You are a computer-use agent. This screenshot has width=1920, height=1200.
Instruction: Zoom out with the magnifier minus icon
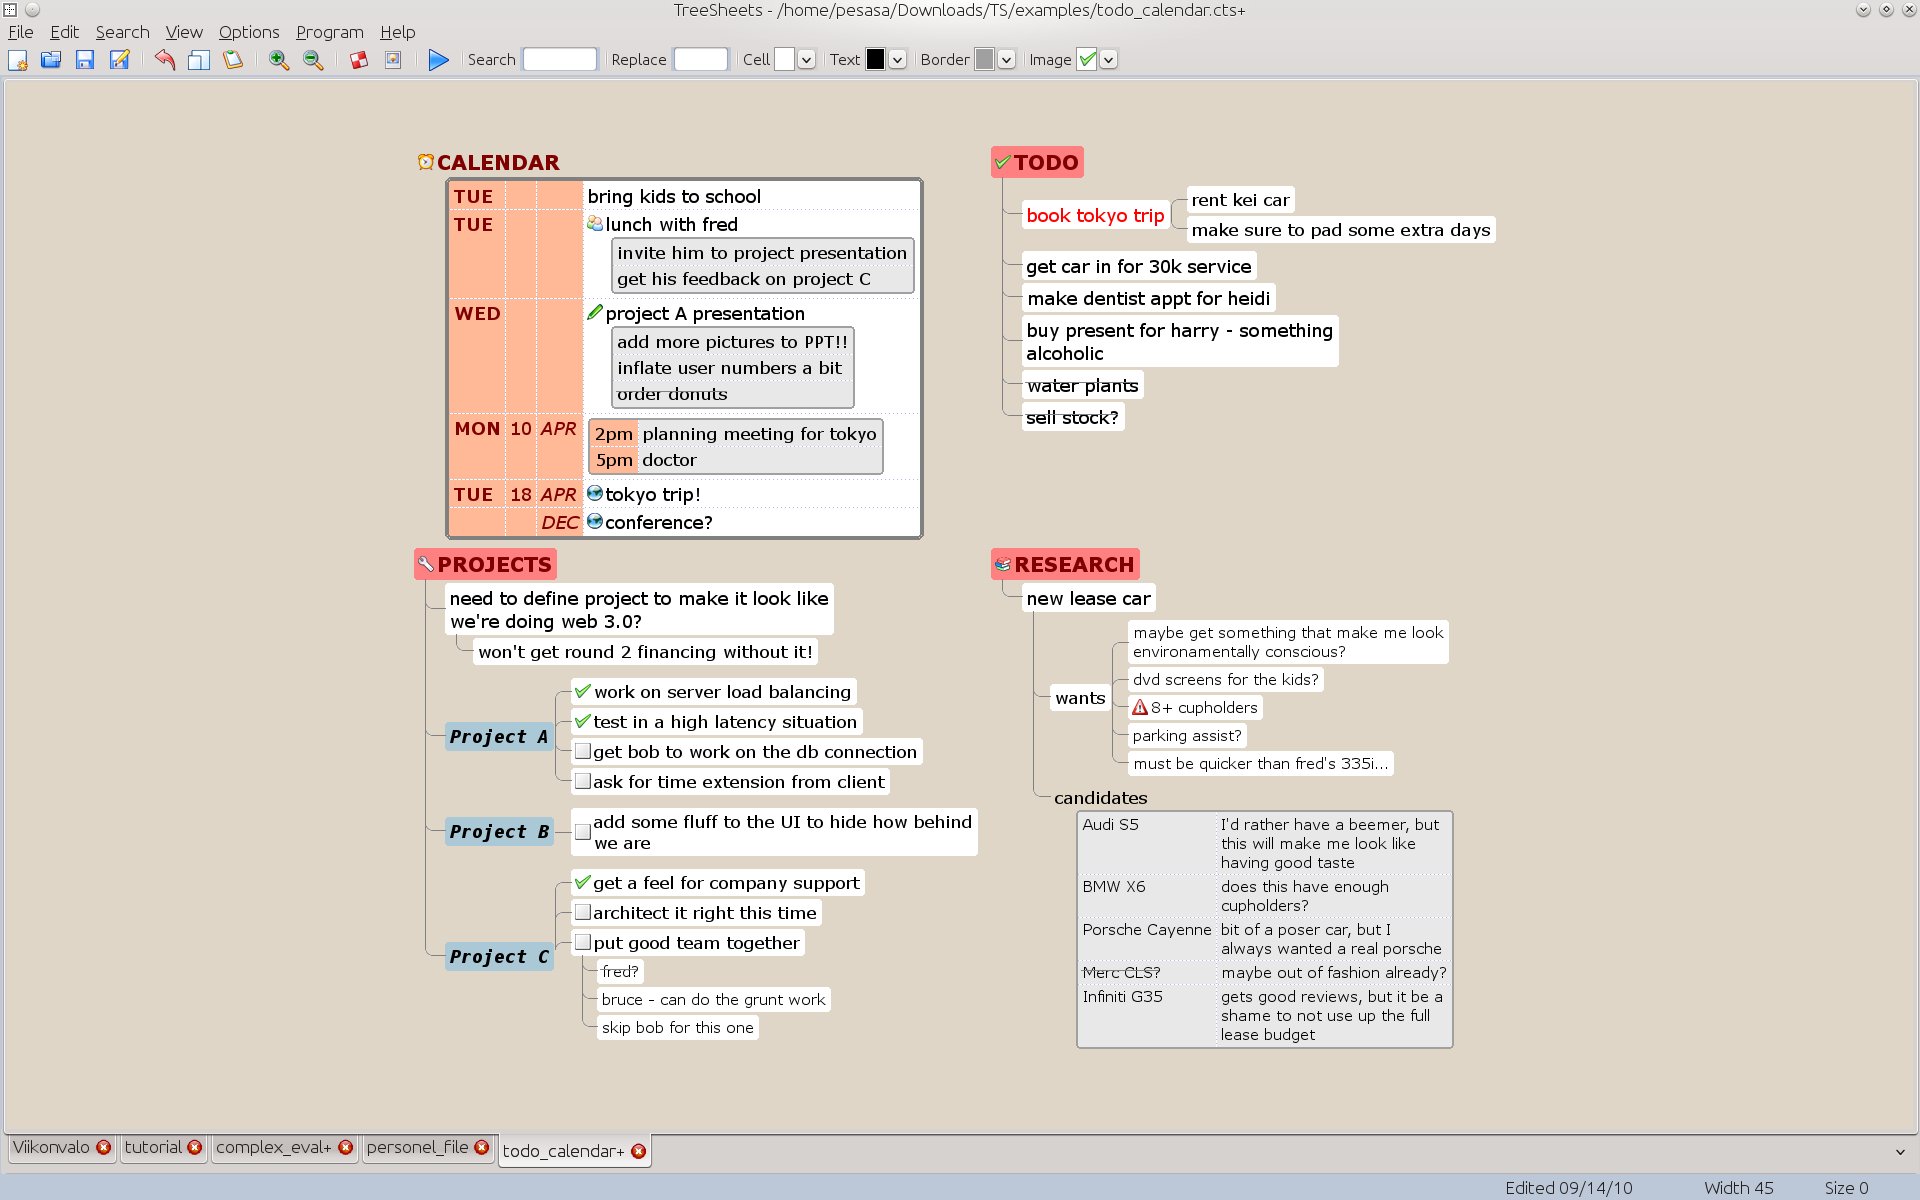coord(313,60)
